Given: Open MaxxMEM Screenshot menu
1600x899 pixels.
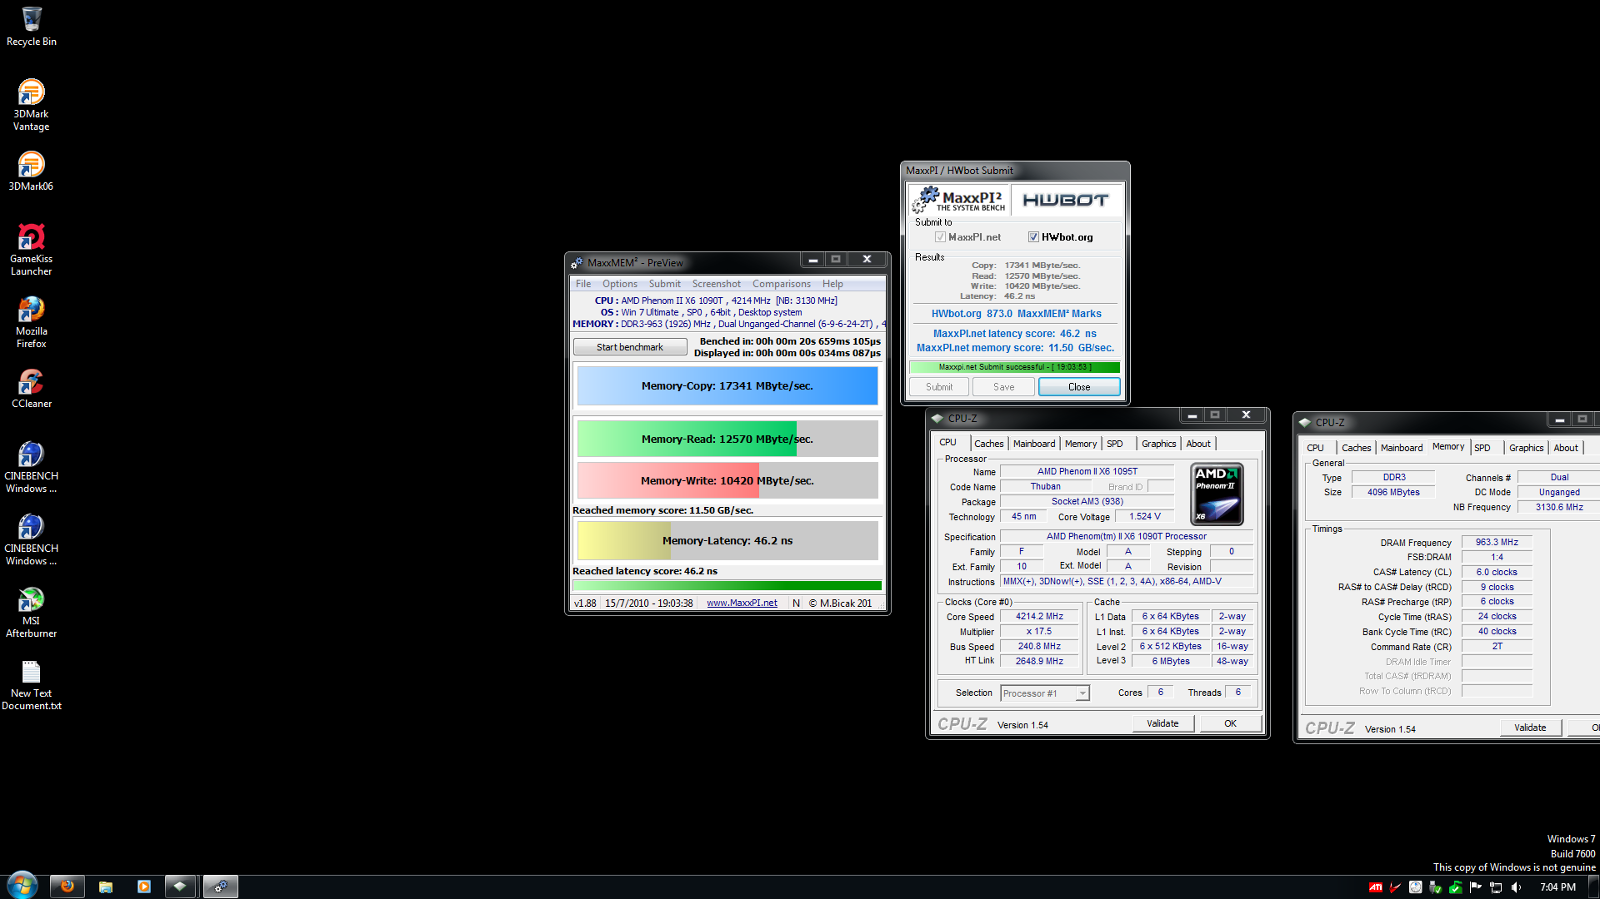Looking at the screenshot, I should pos(716,284).
